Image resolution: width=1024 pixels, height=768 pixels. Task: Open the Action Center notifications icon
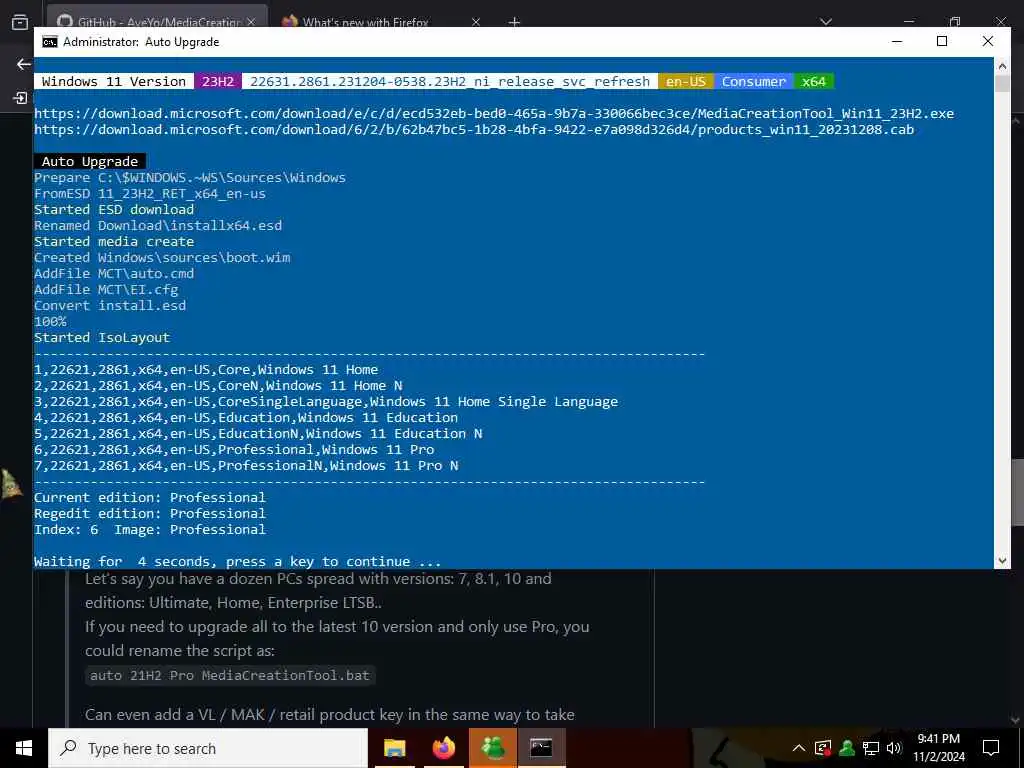(x=991, y=748)
